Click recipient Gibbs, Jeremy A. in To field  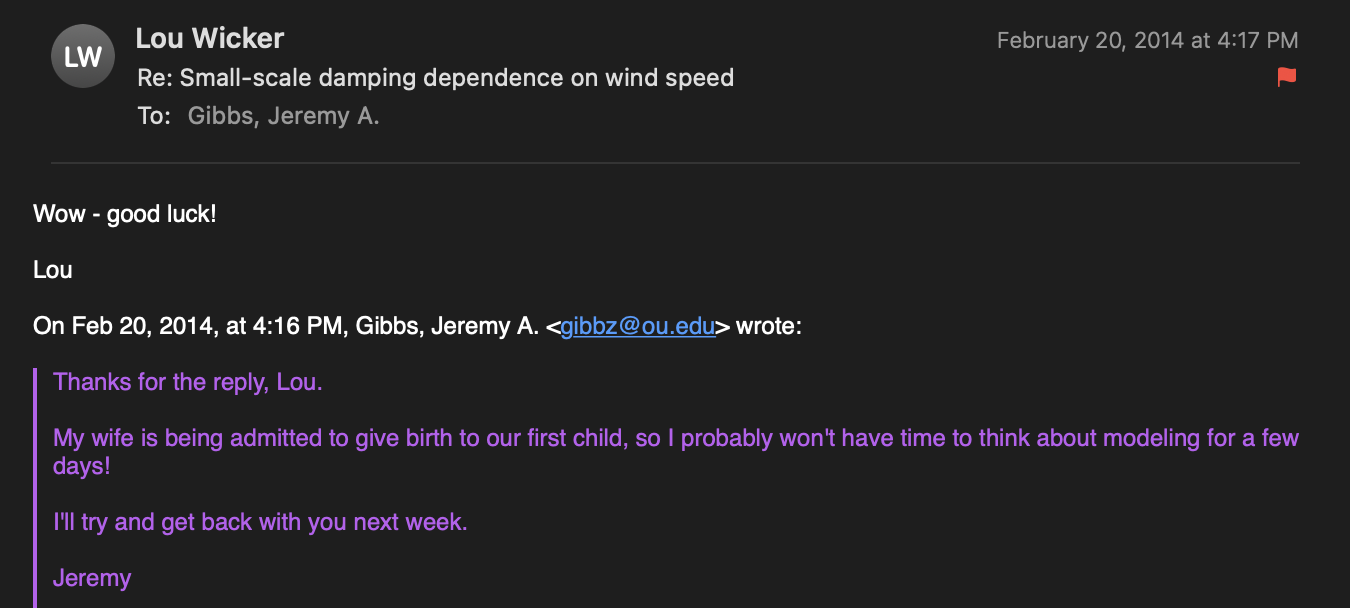point(283,116)
